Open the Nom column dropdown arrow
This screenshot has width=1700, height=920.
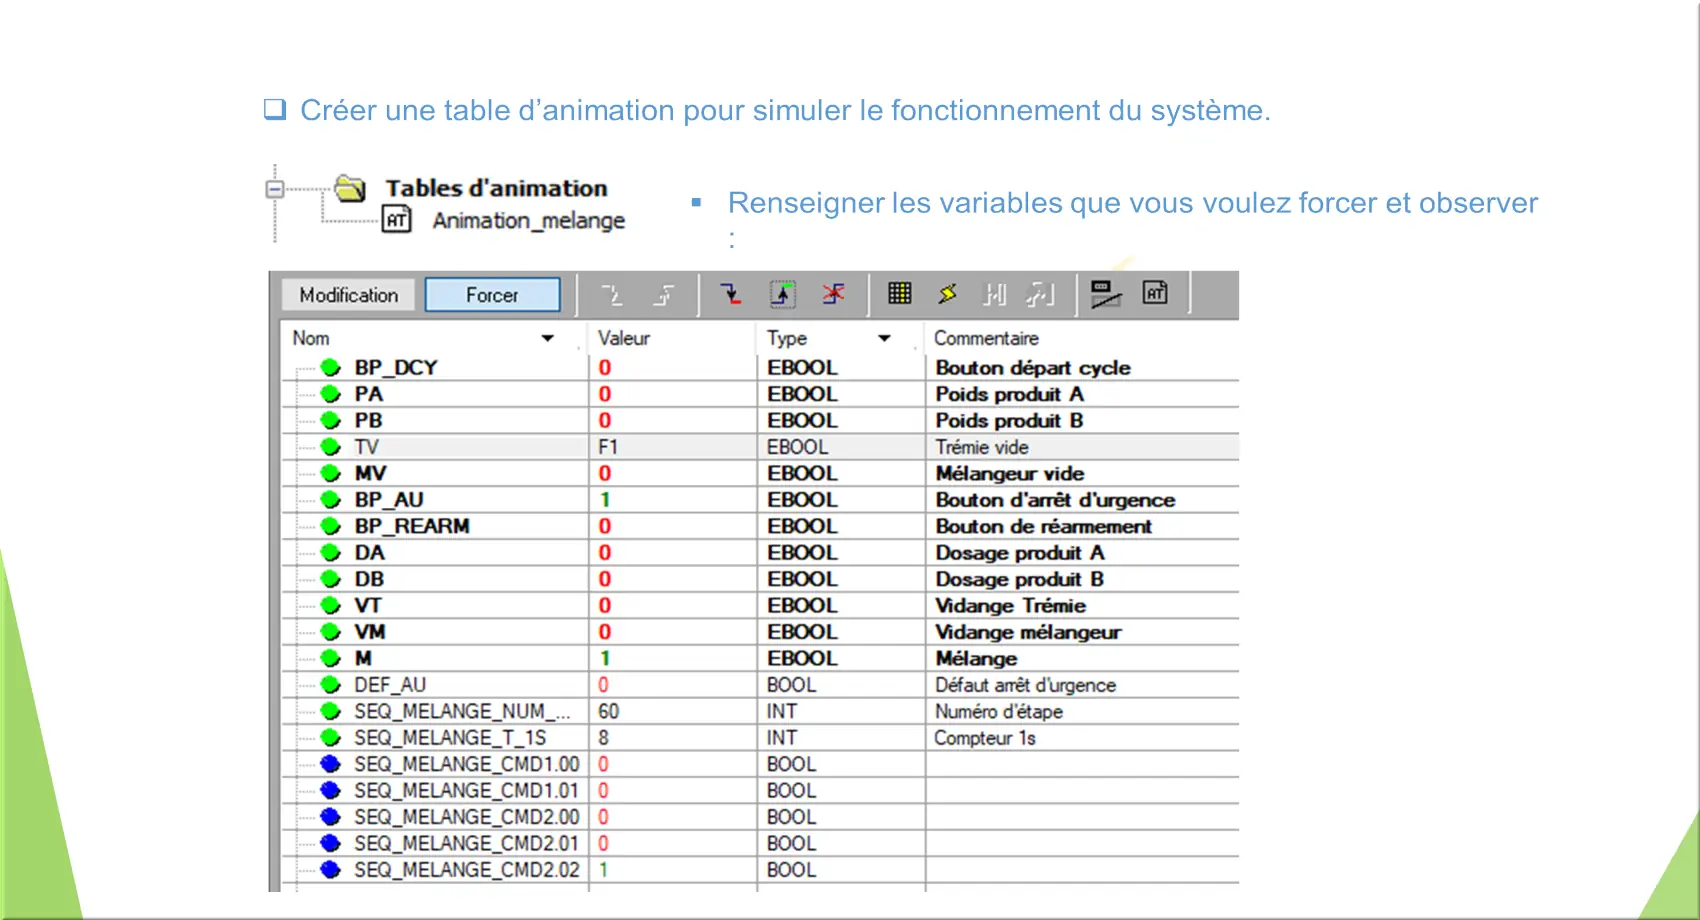click(548, 338)
